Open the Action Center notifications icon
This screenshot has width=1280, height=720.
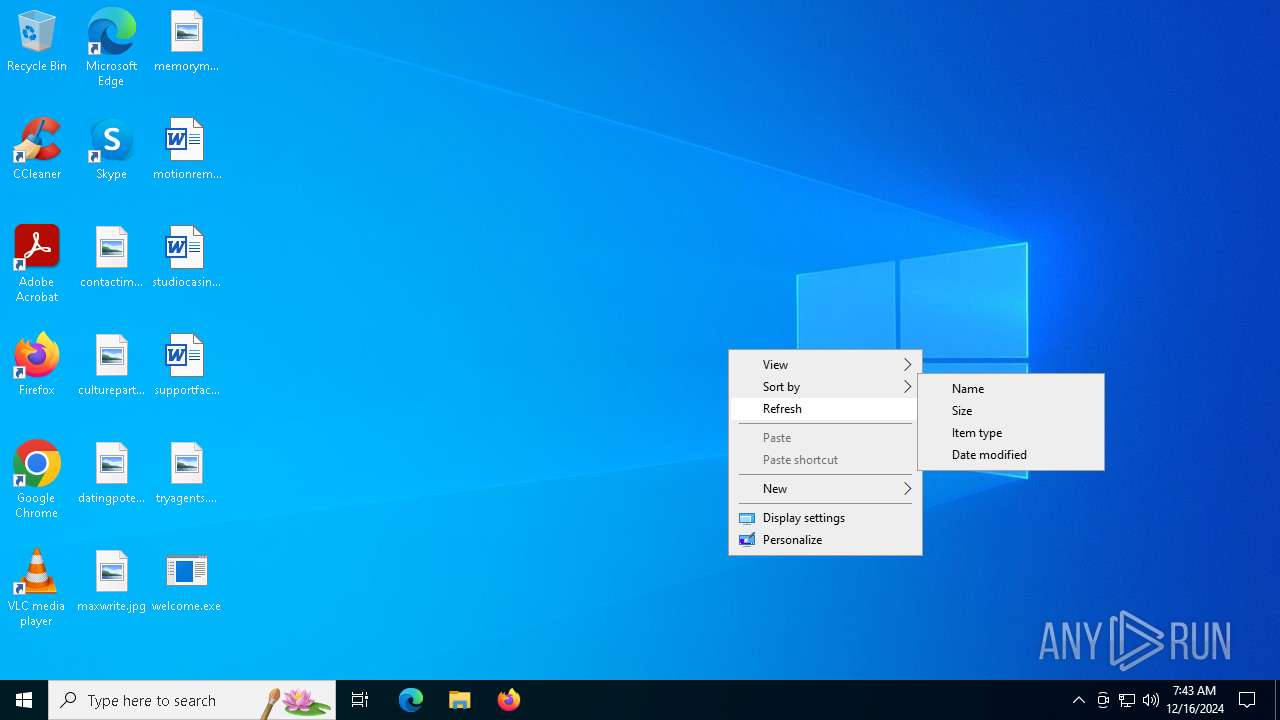point(1248,700)
